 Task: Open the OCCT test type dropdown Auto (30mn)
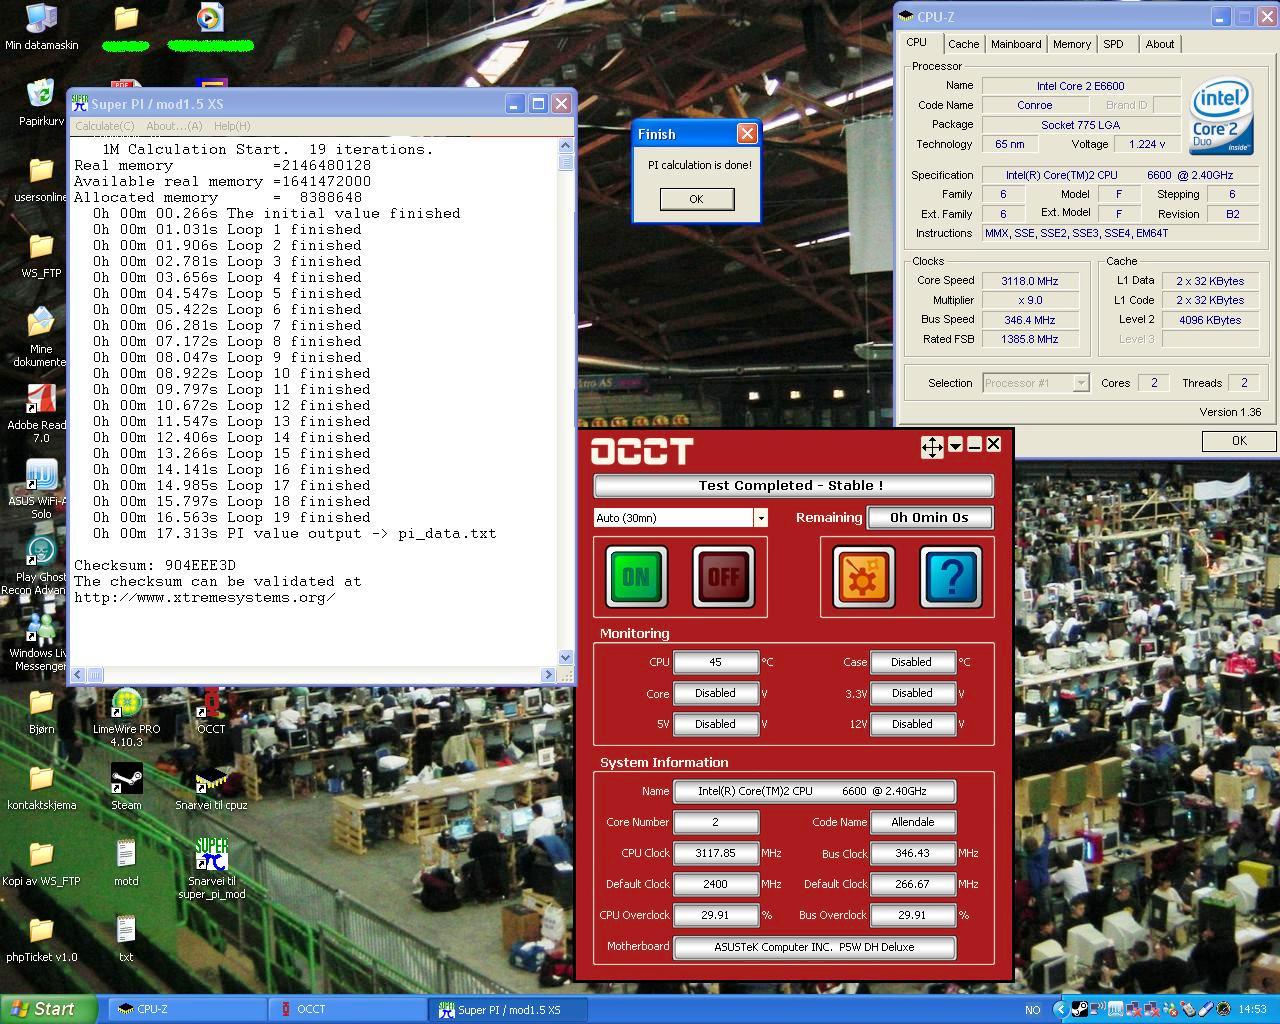680,517
